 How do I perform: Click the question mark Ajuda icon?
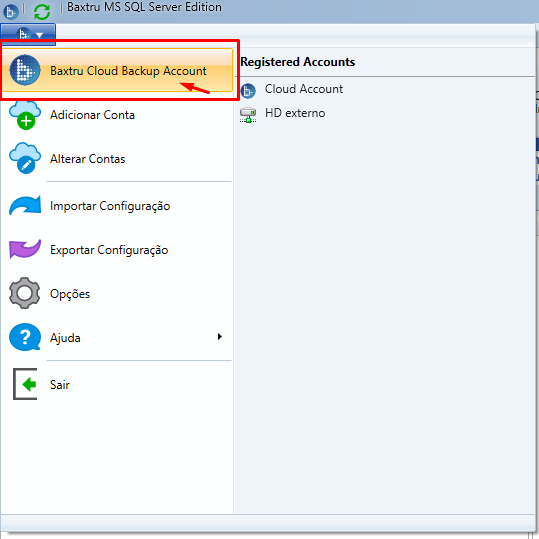point(25,337)
